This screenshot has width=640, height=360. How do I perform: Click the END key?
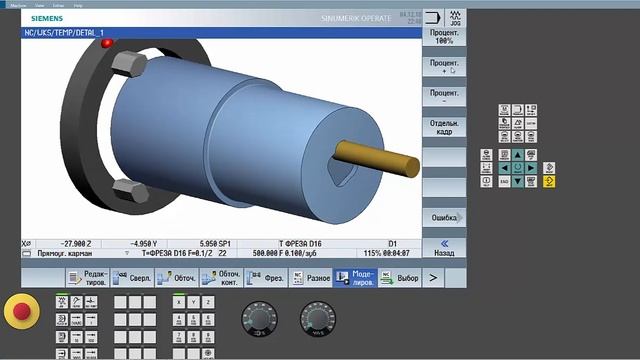click(504, 181)
